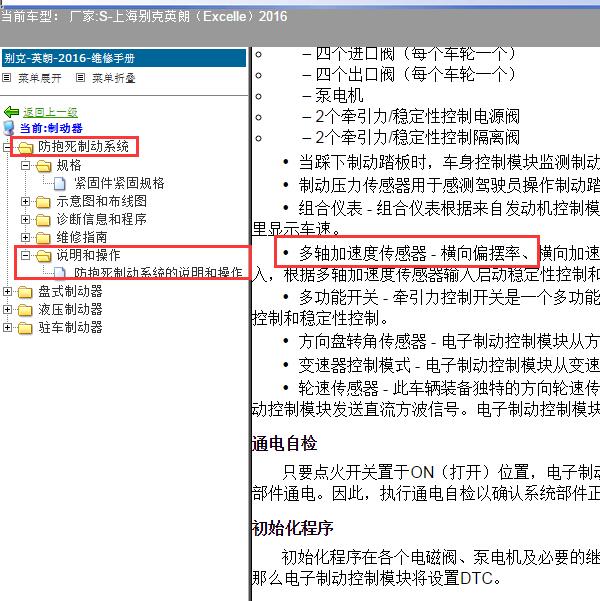Expand the 驻车制动器 tree node

point(7,327)
